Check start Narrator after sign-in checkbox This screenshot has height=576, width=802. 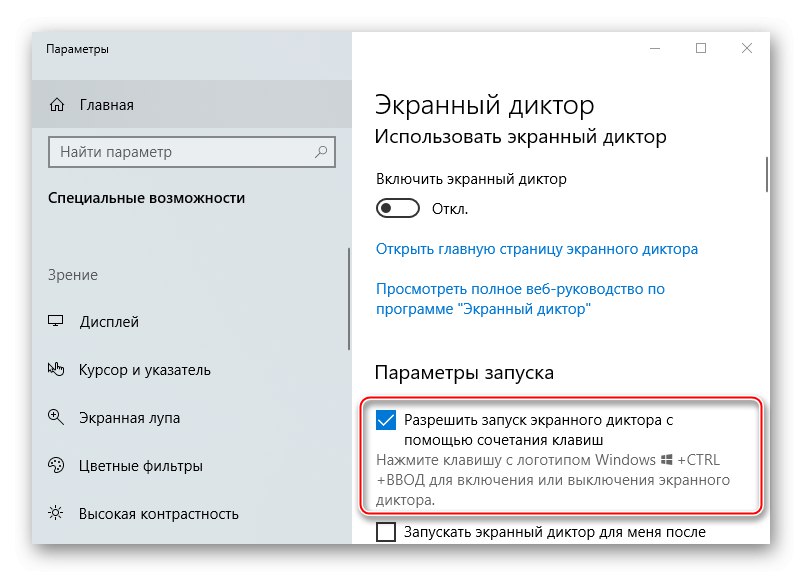click(386, 532)
